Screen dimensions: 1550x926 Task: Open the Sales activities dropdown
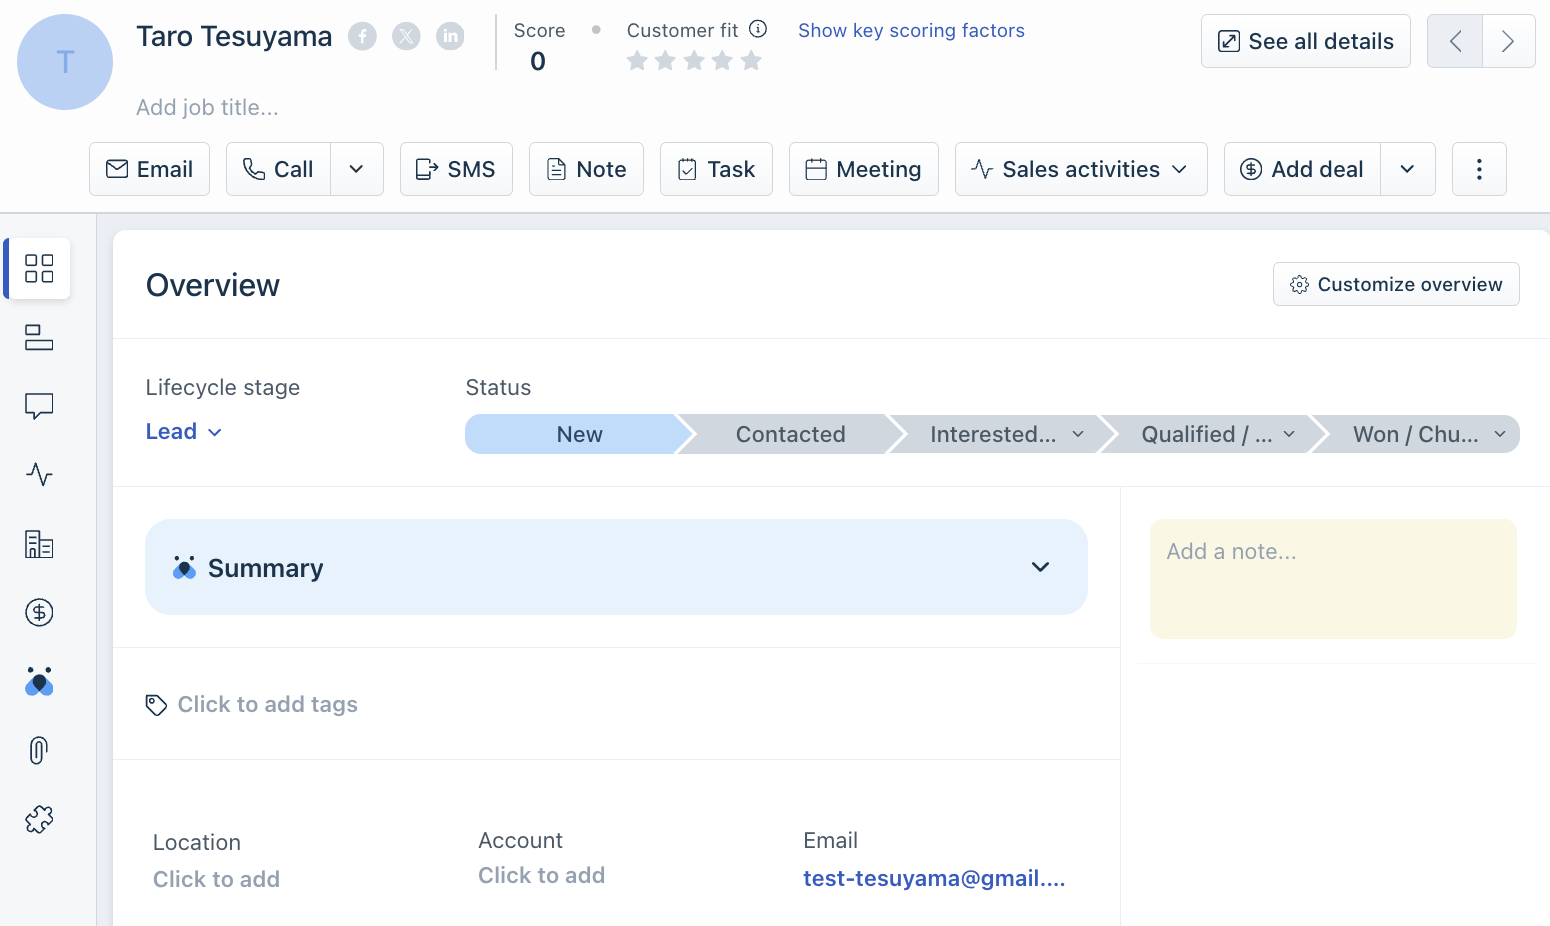click(1081, 169)
